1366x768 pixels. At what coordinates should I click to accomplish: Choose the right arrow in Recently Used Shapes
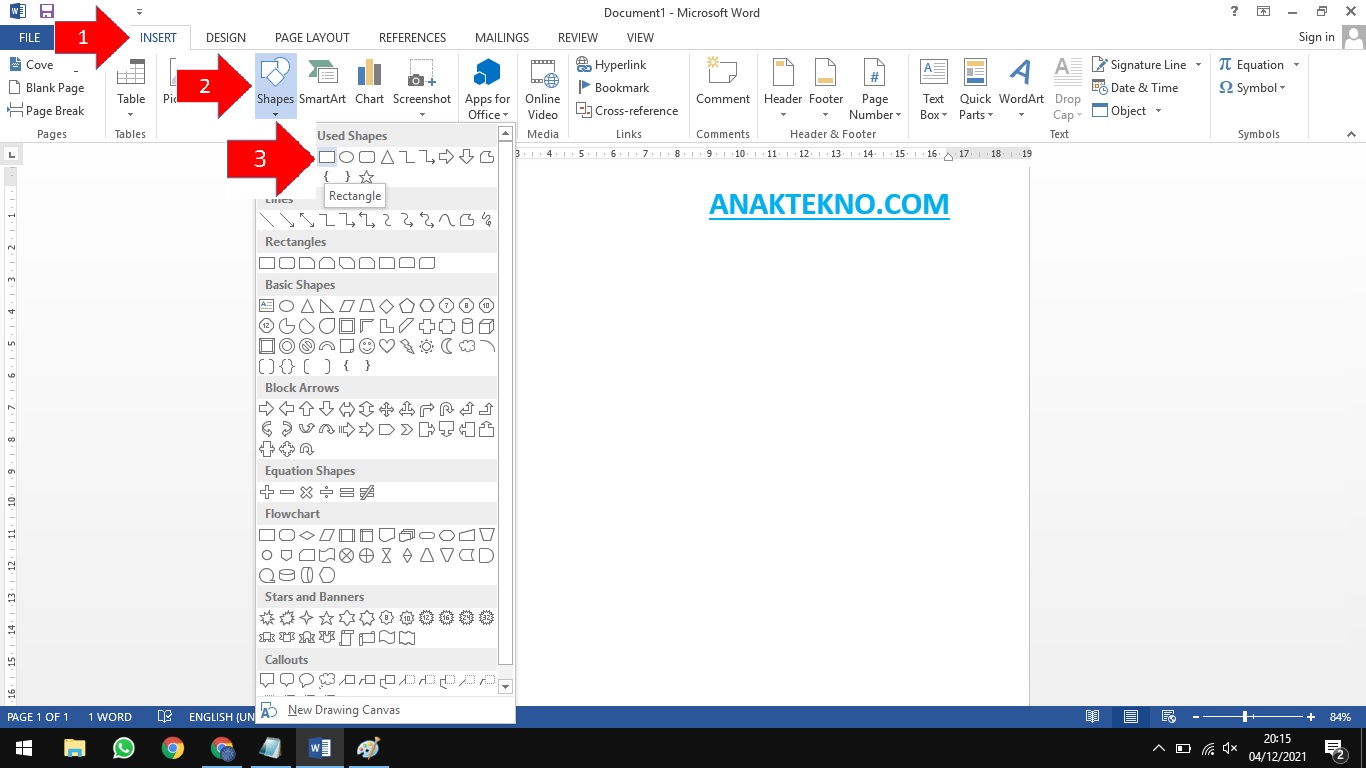(447, 157)
